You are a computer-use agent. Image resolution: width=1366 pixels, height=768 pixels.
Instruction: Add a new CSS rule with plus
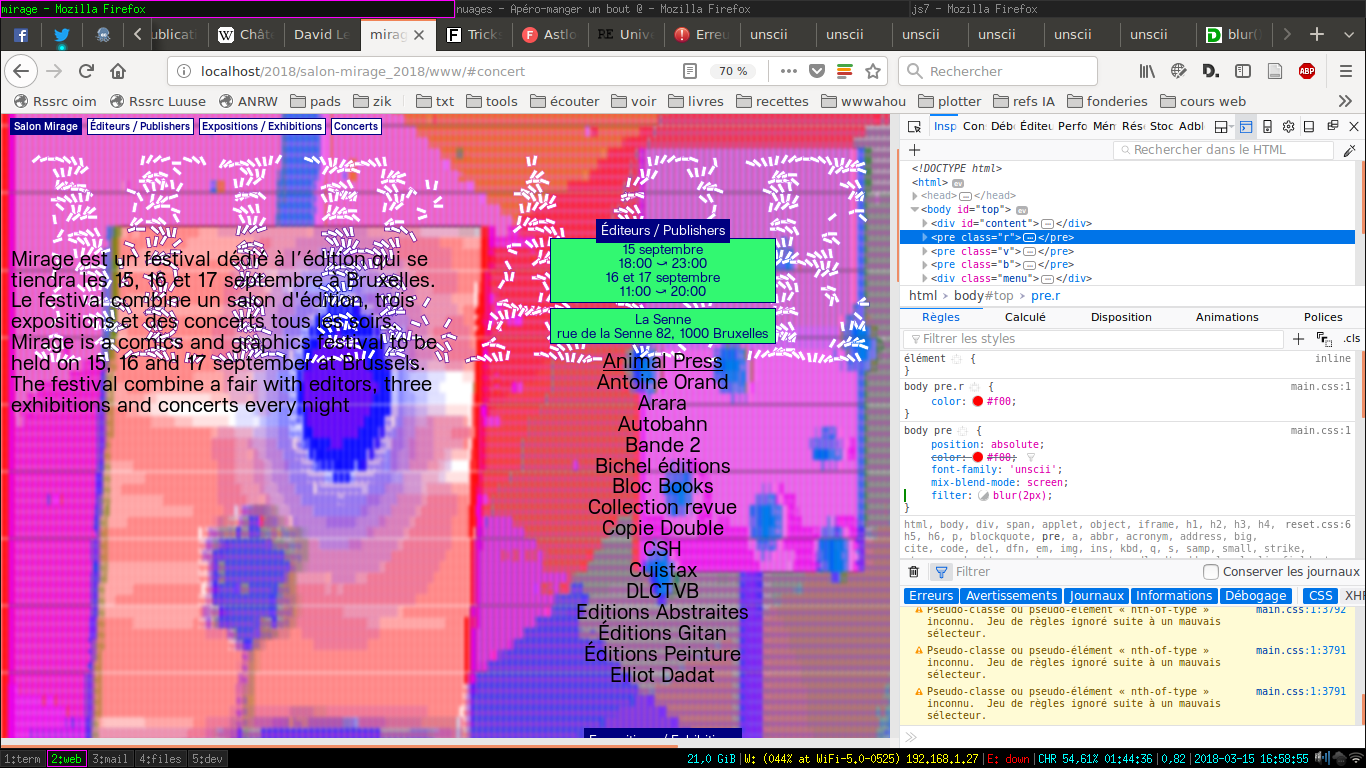(1298, 339)
